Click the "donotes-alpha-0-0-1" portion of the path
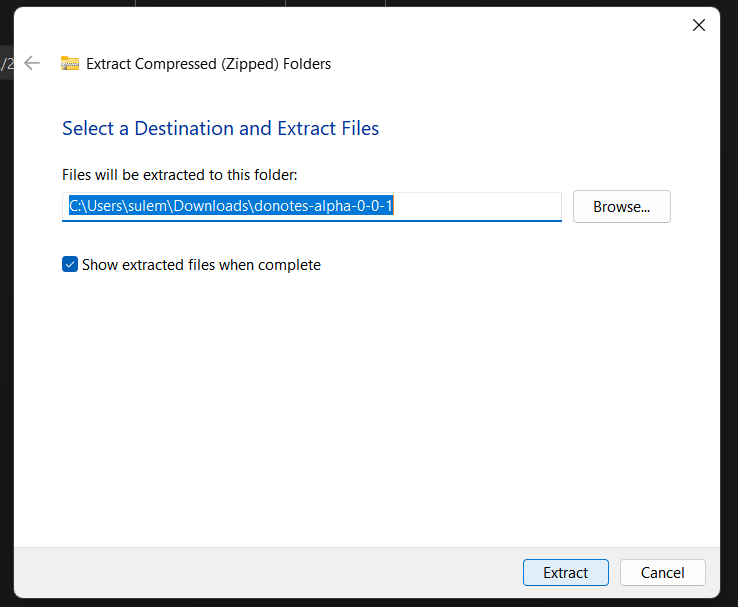The height and width of the screenshot is (607, 738). point(338,206)
